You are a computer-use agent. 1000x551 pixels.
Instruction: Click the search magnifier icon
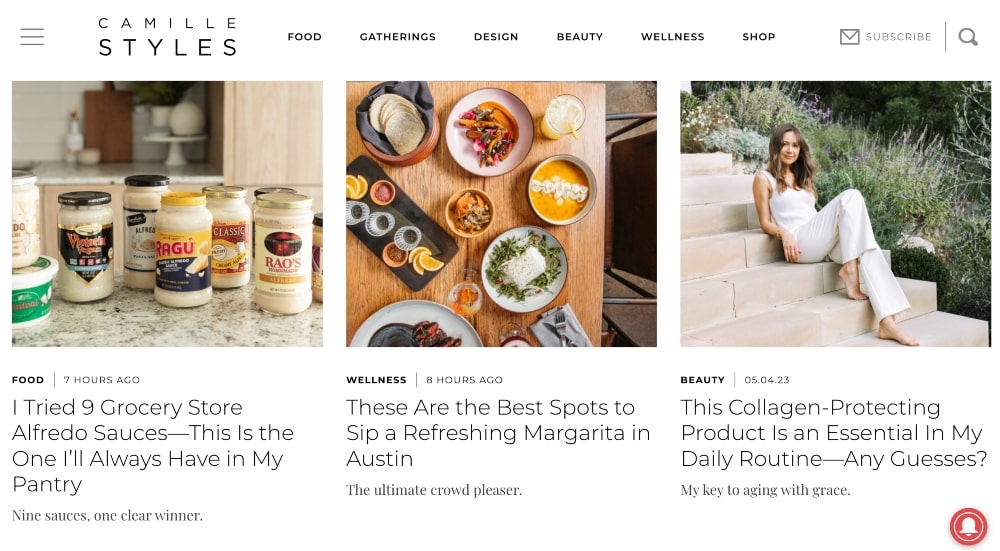(x=968, y=37)
